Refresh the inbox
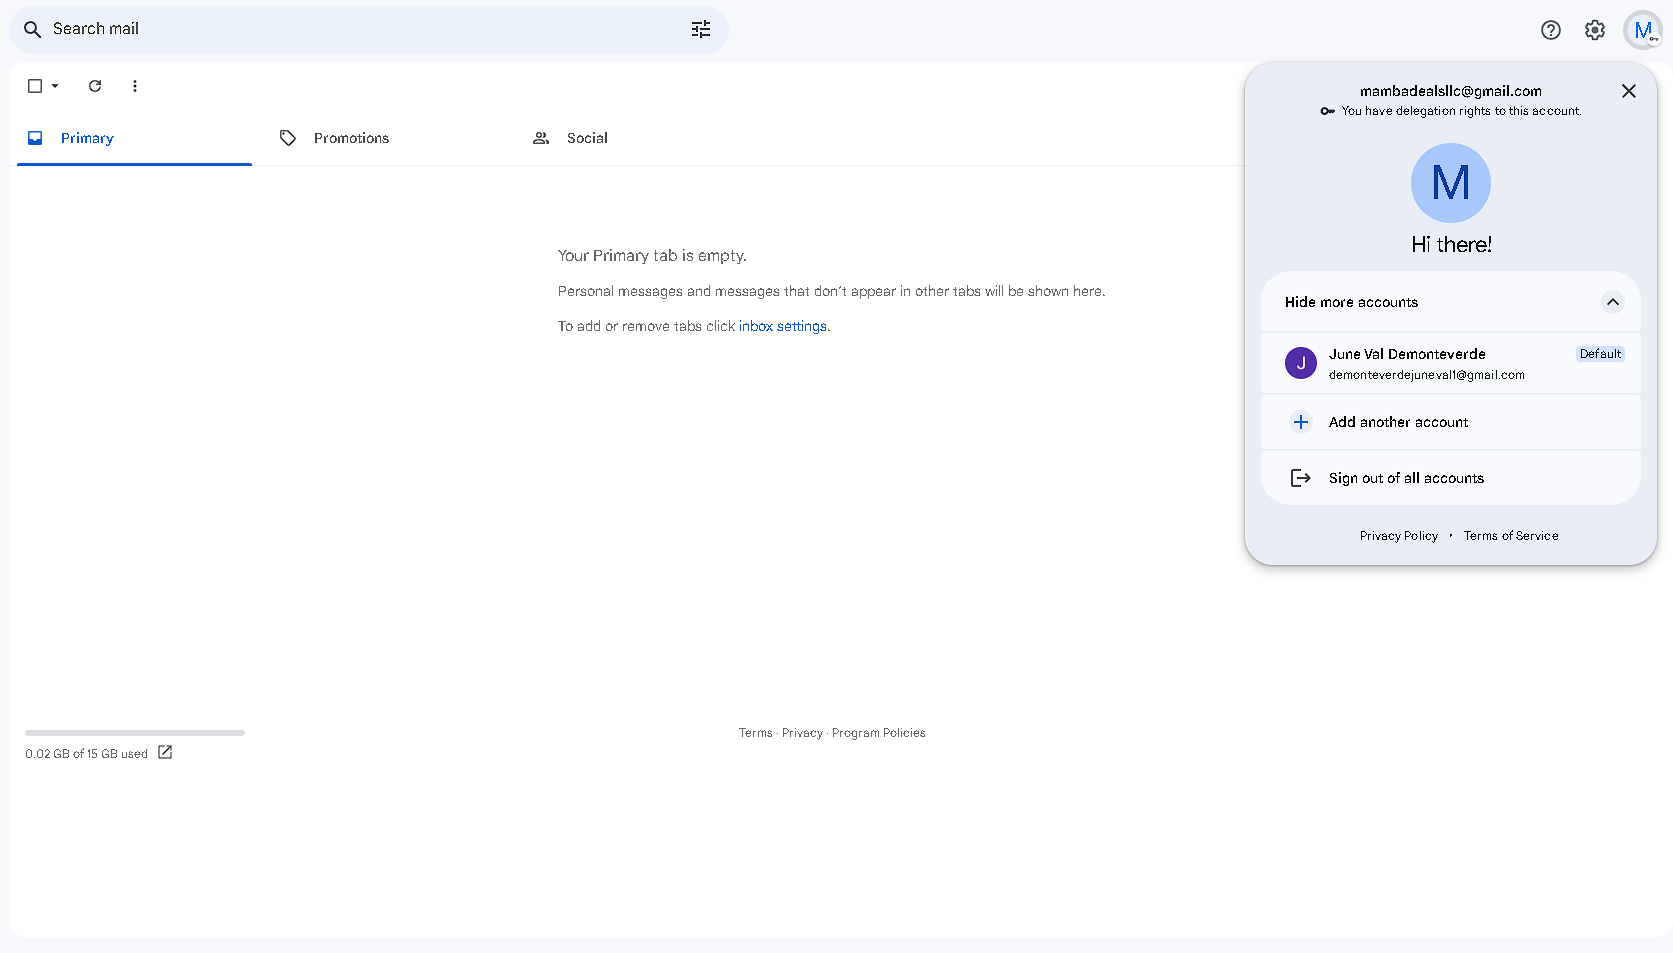This screenshot has height=953, width=1673. (x=95, y=86)
